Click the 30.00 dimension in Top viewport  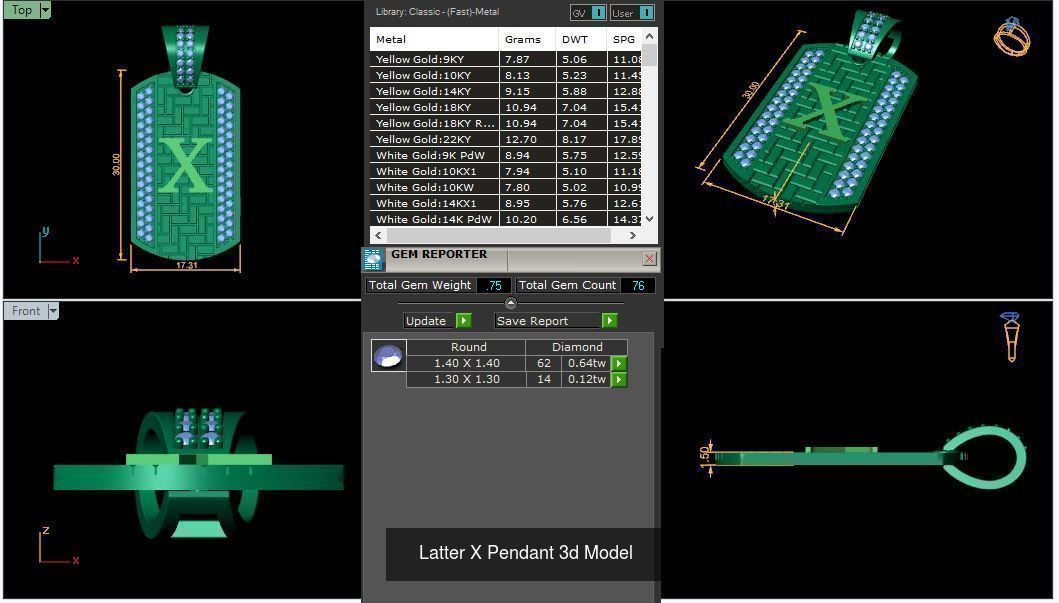[116, 164]
